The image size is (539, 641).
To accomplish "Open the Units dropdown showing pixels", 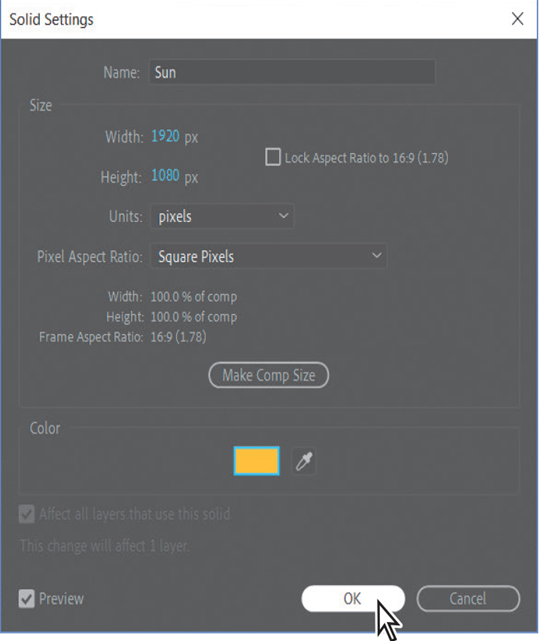I will click(x=222, y=216).
